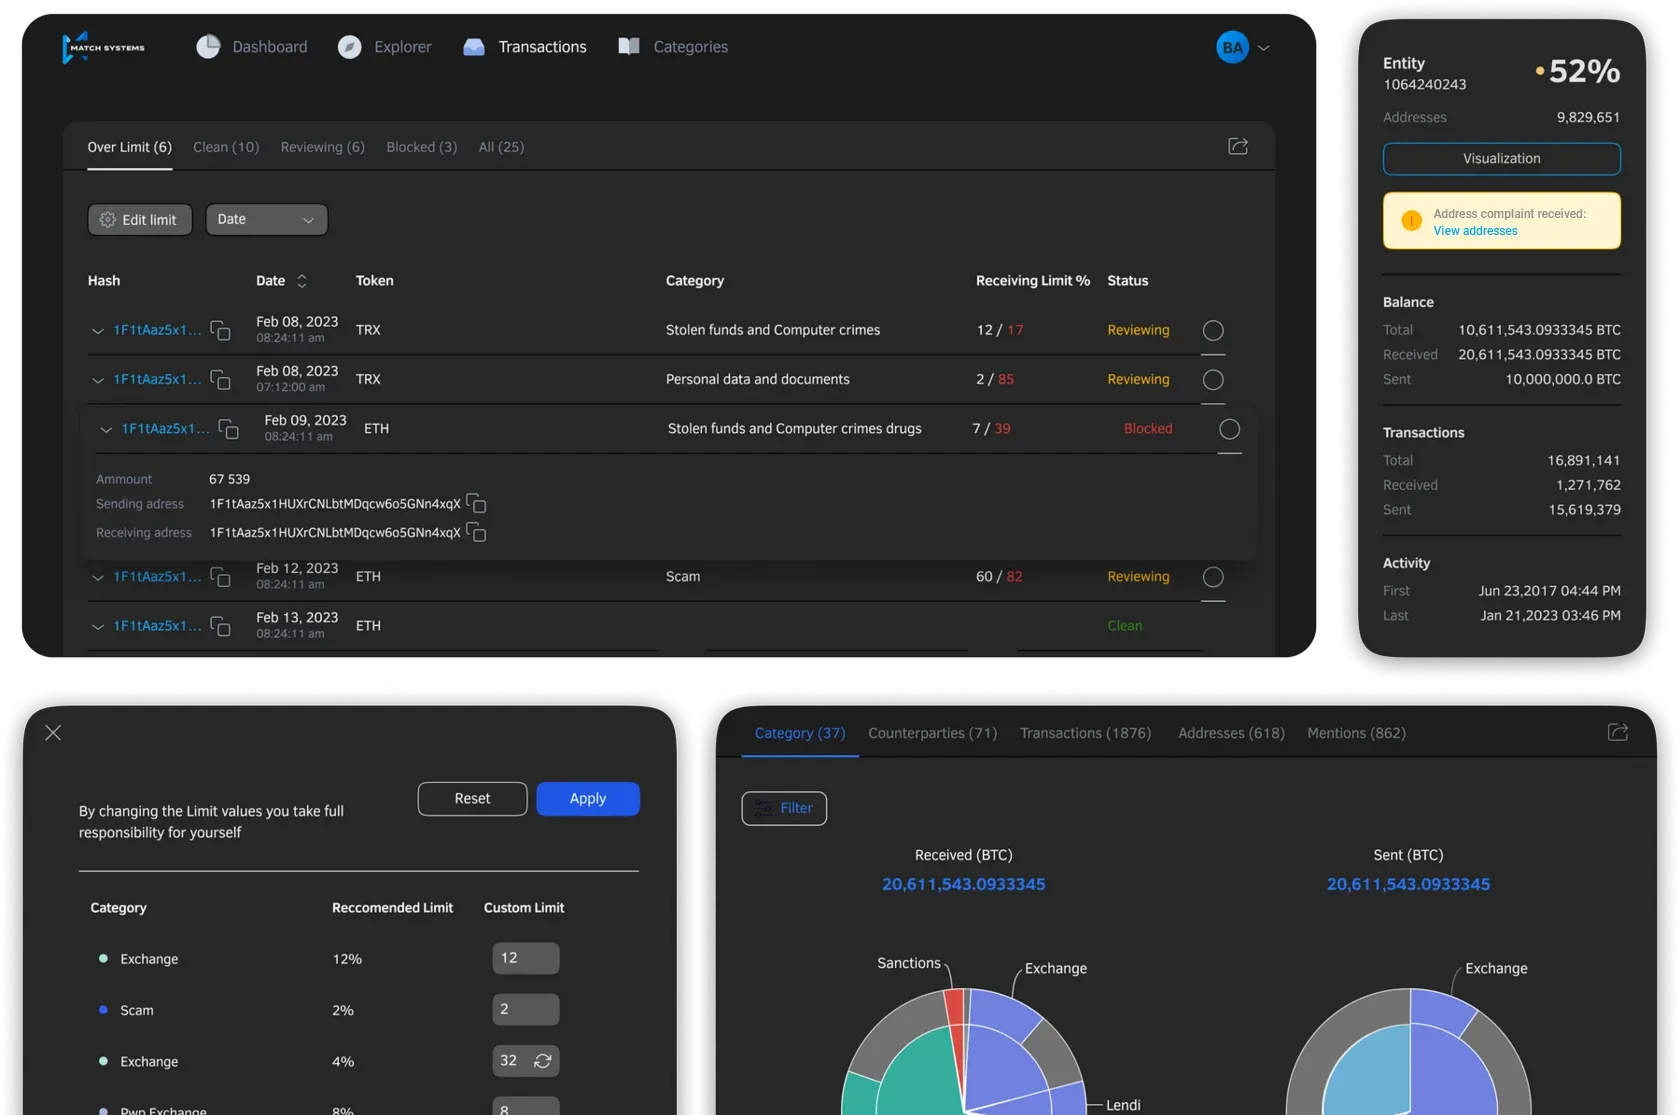The image size is (1680, 1115).
Task: Click the refresh icon in custom limit 32
Action: coord(543,1061)
